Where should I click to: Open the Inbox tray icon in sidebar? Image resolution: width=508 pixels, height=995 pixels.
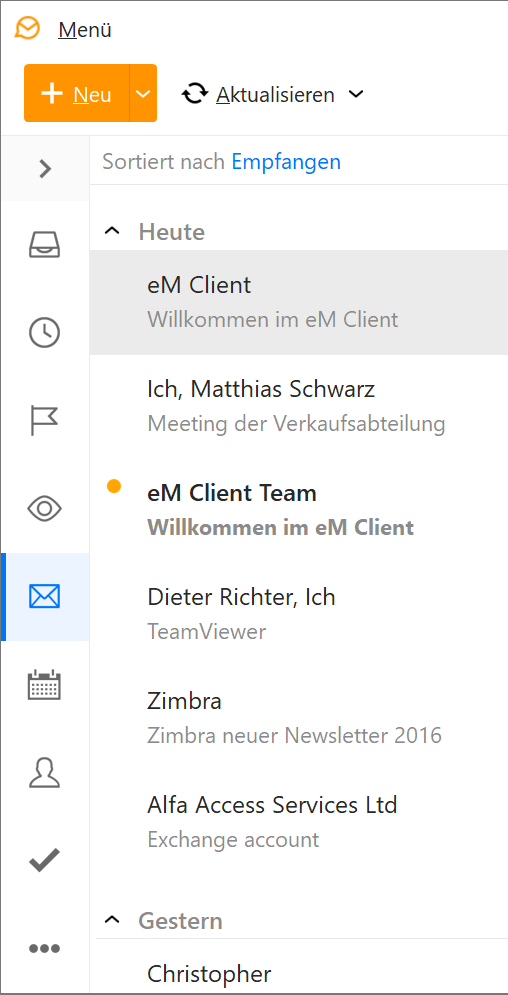point(45,245)
